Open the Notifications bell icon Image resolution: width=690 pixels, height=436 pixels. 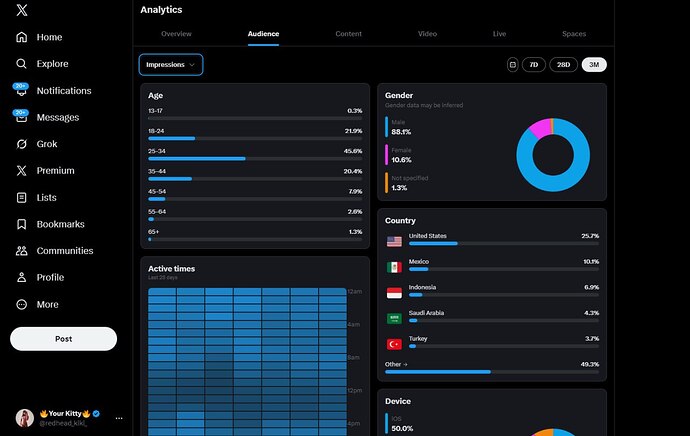click(22, 91)
